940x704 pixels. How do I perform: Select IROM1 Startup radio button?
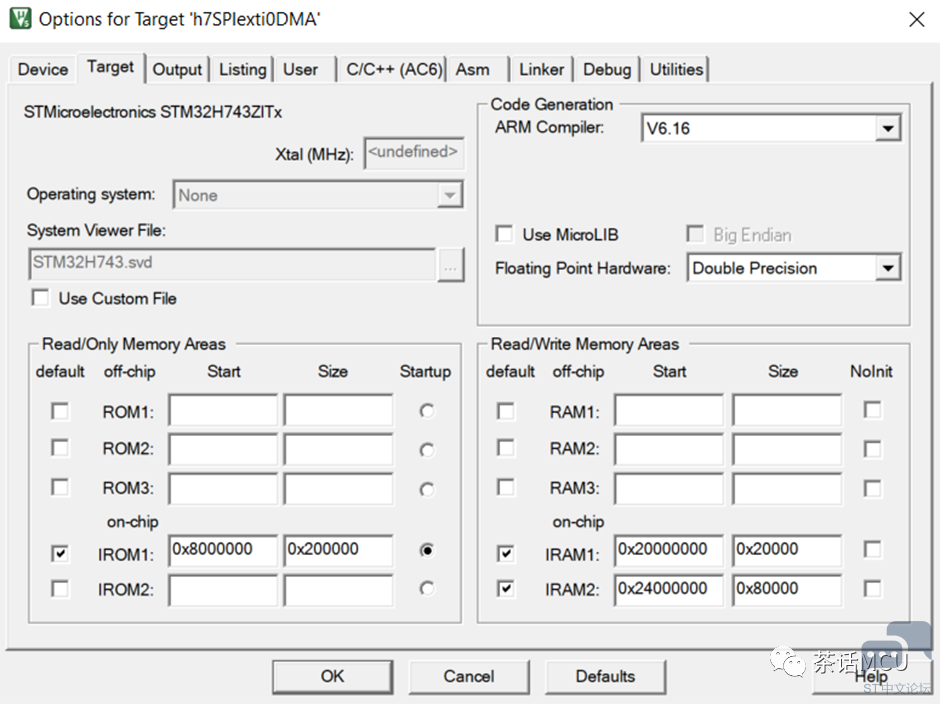pyautogui.click(x=427, y=550)
